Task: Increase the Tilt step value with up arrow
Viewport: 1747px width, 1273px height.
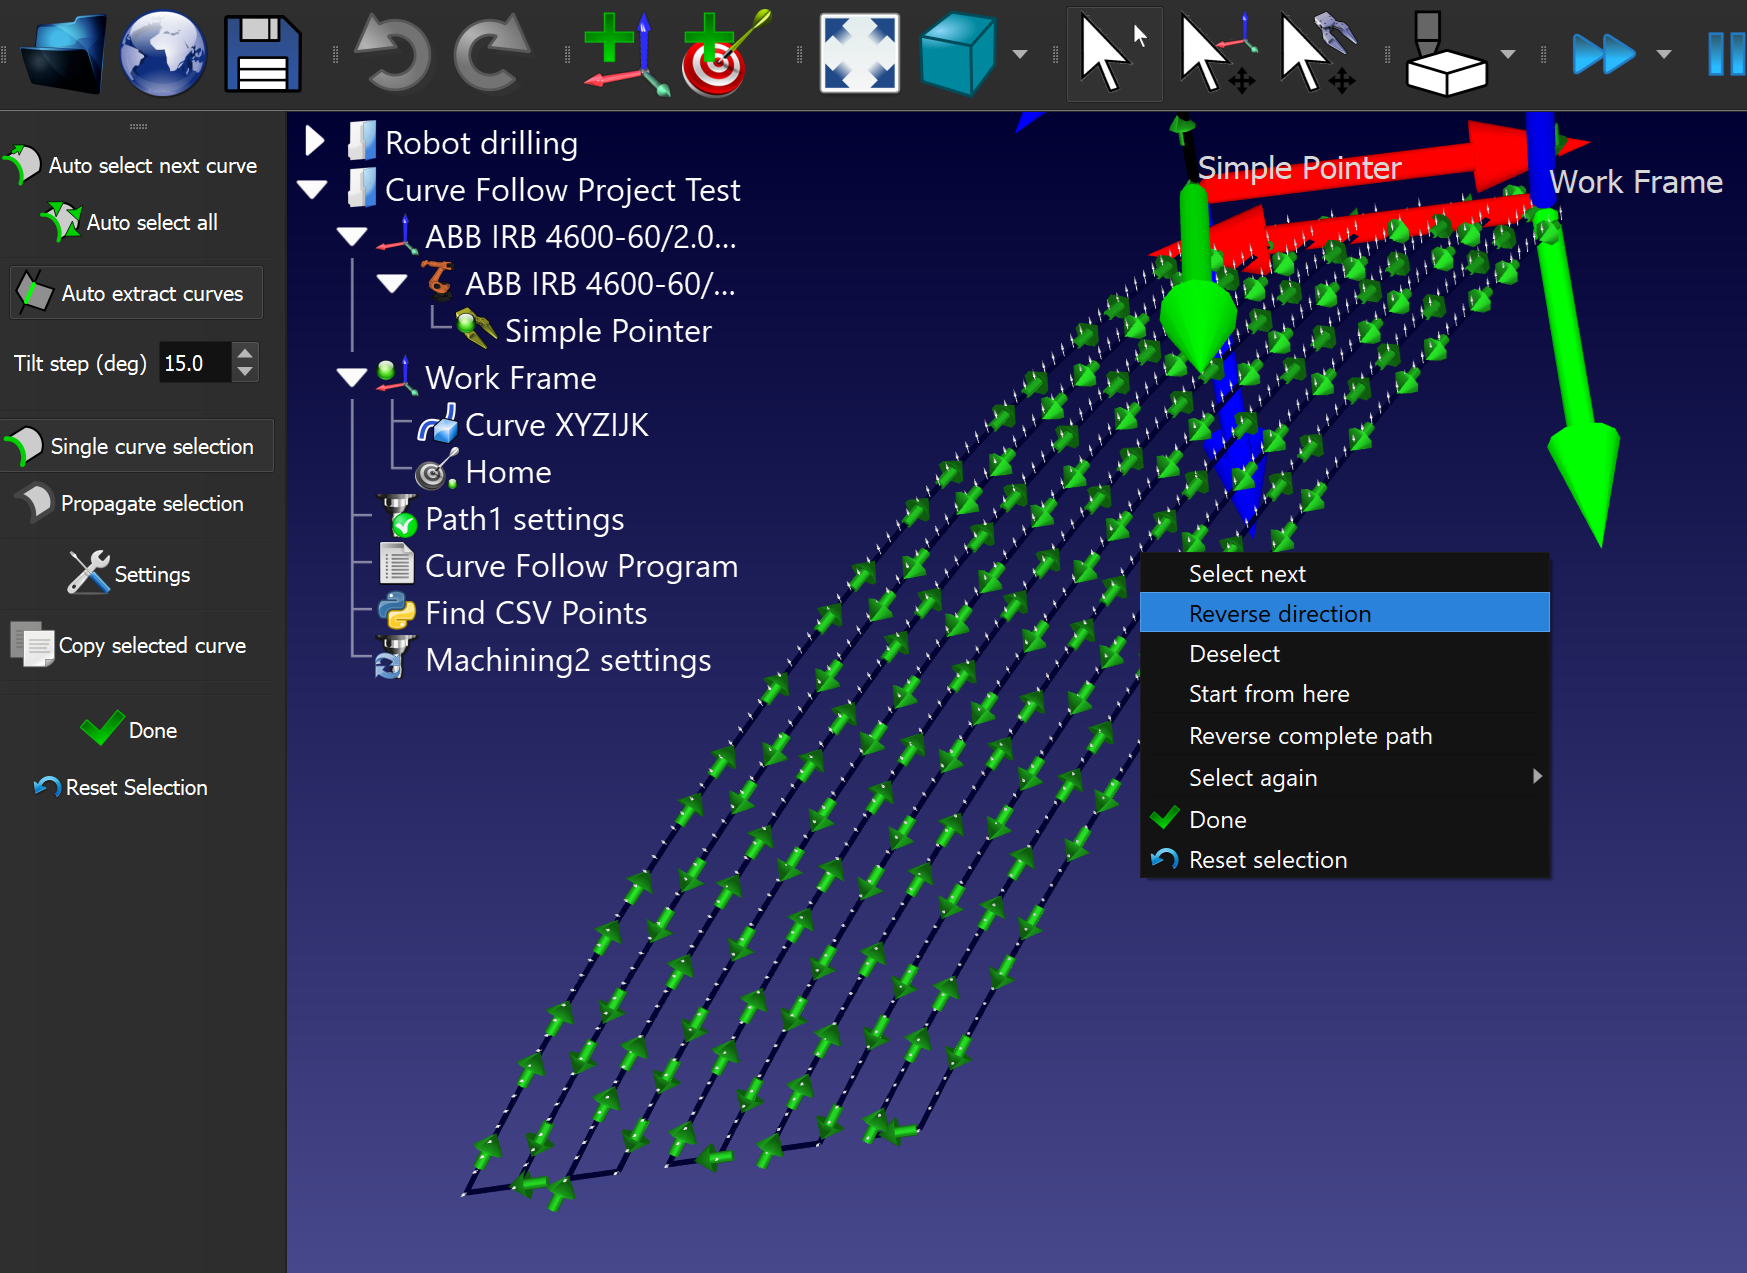Action: coord(245,353)
